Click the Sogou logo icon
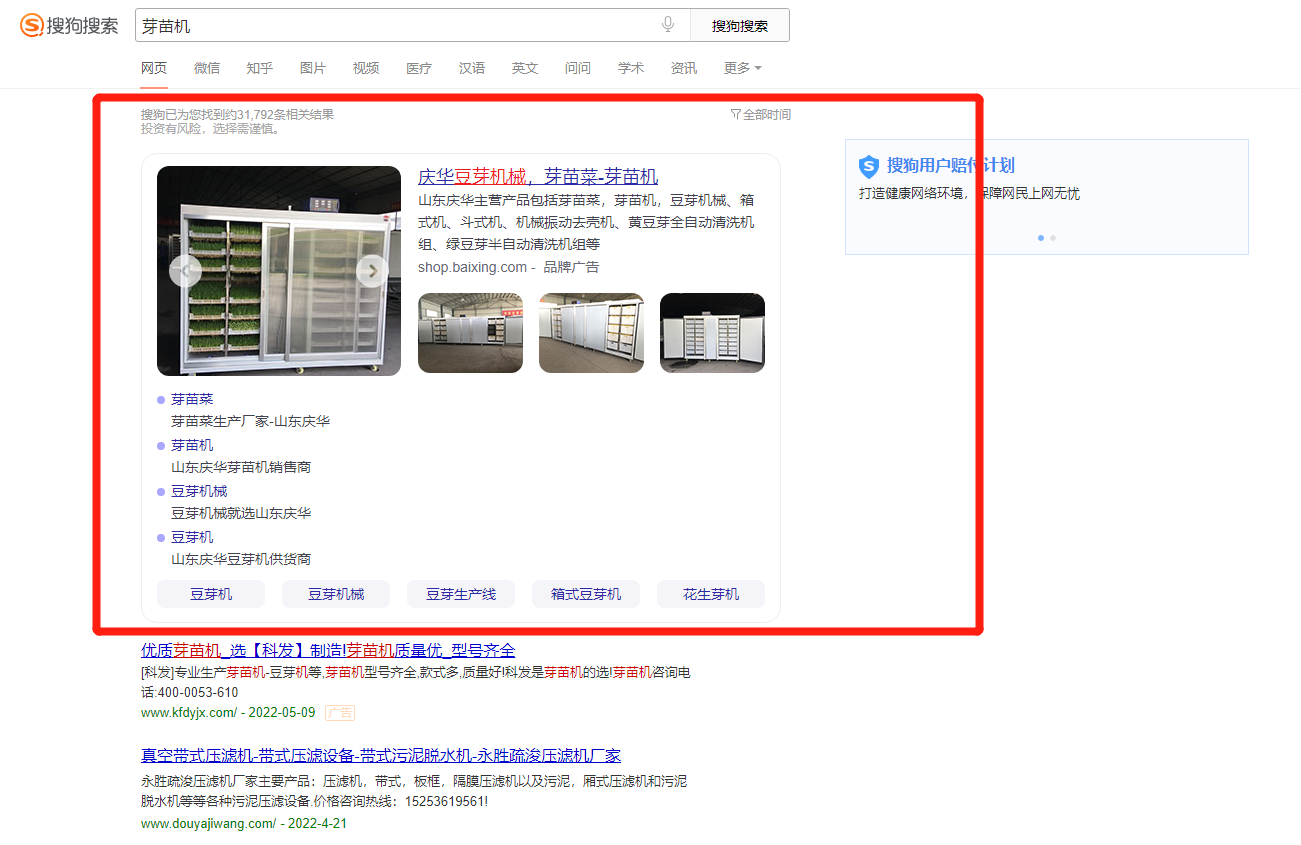Viewport: 1301px width, 845px height. coord(32,25)
